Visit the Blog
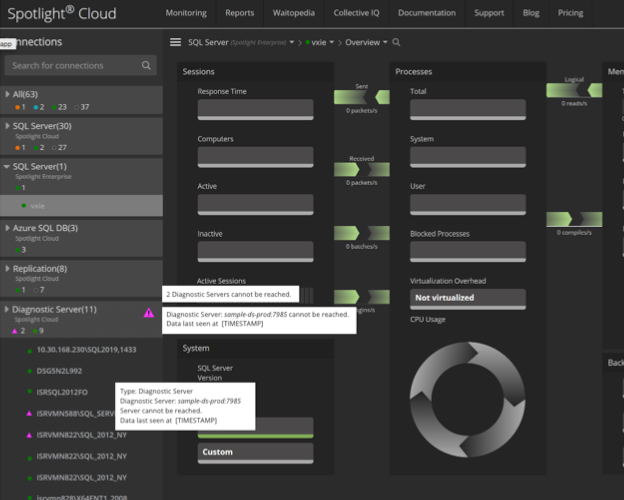Viewport: 624px width, 500px height. point(531,13)
